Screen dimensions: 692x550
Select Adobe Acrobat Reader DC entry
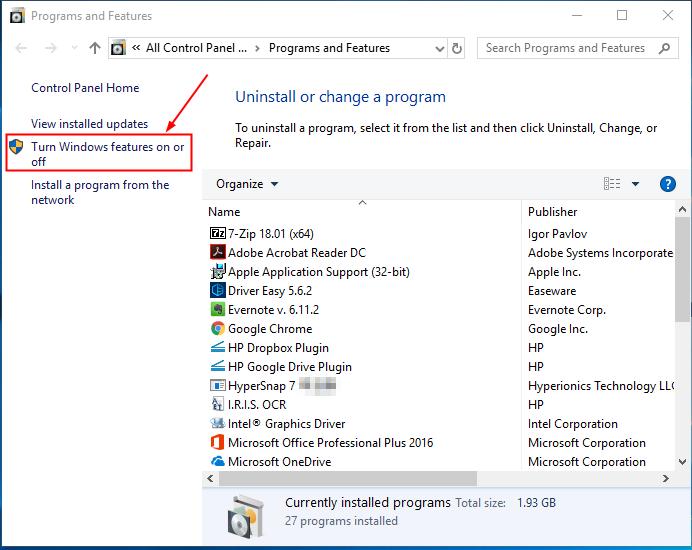click(x=297, y=252)
